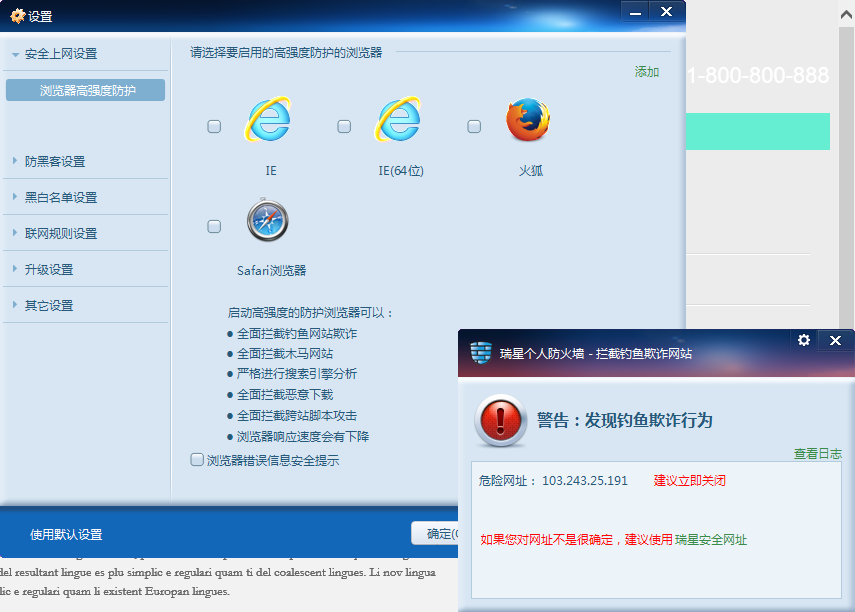The height and width of the screenshot is (612, 855).
Task: Minimize the 设置 window
Action: tap(635, 12)
